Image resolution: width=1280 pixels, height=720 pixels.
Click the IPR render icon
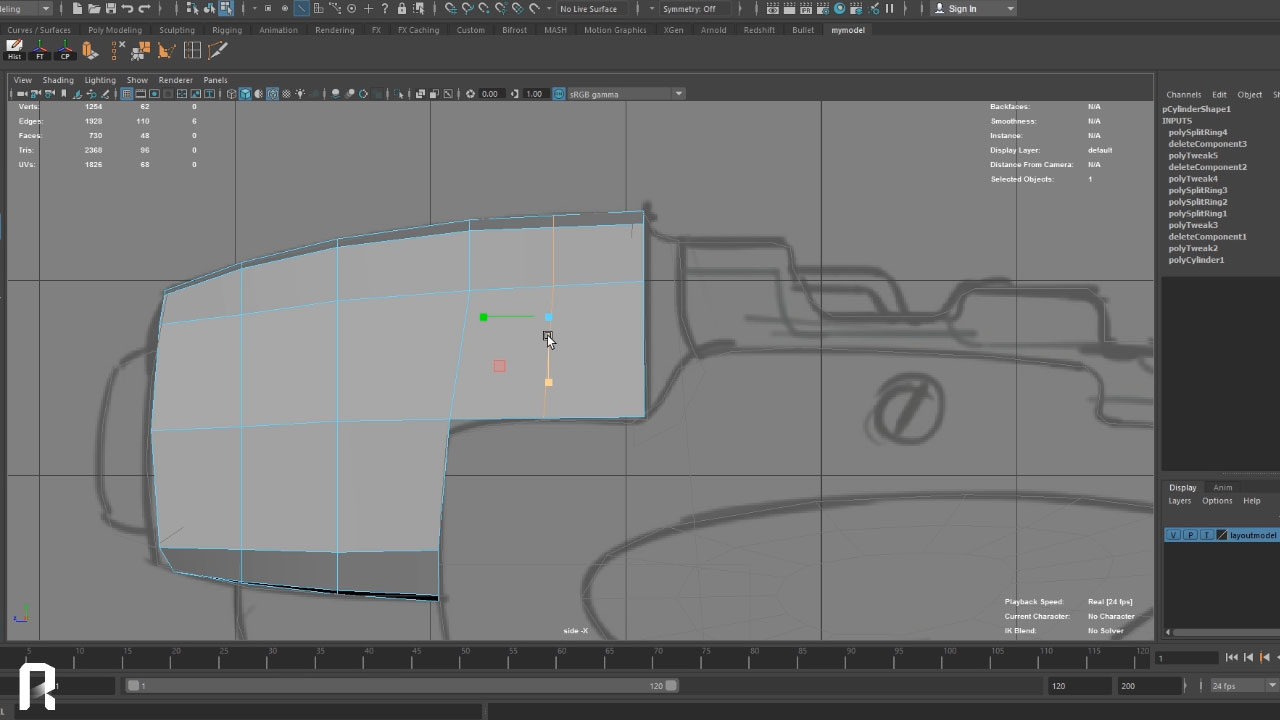[806, 9]
